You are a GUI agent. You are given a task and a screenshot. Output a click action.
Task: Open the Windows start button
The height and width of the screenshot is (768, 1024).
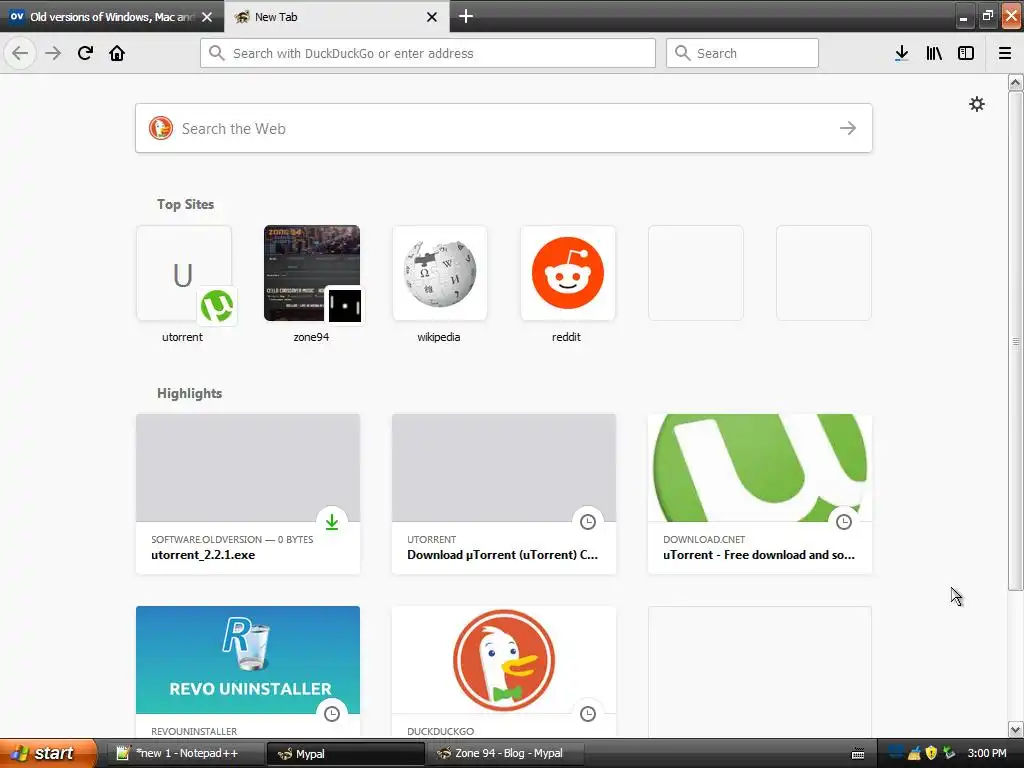click(48, 753)
